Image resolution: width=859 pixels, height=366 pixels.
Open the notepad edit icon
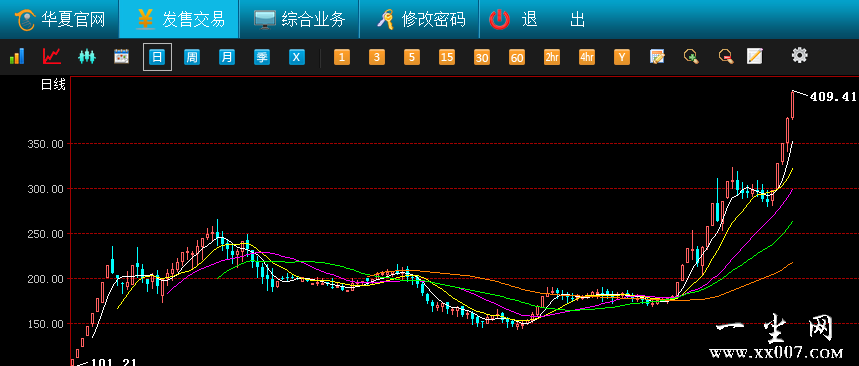pyautogui.click(x=755, y=56)
